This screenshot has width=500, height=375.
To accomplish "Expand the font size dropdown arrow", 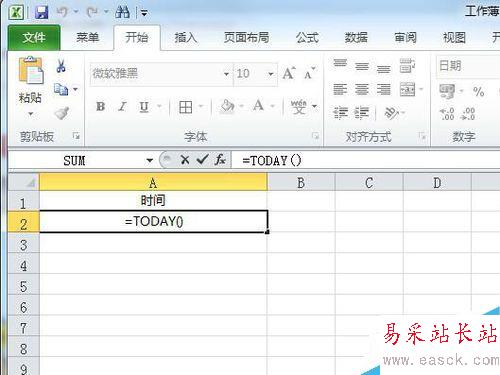I will pyautogui.click(x=271, y=74).
